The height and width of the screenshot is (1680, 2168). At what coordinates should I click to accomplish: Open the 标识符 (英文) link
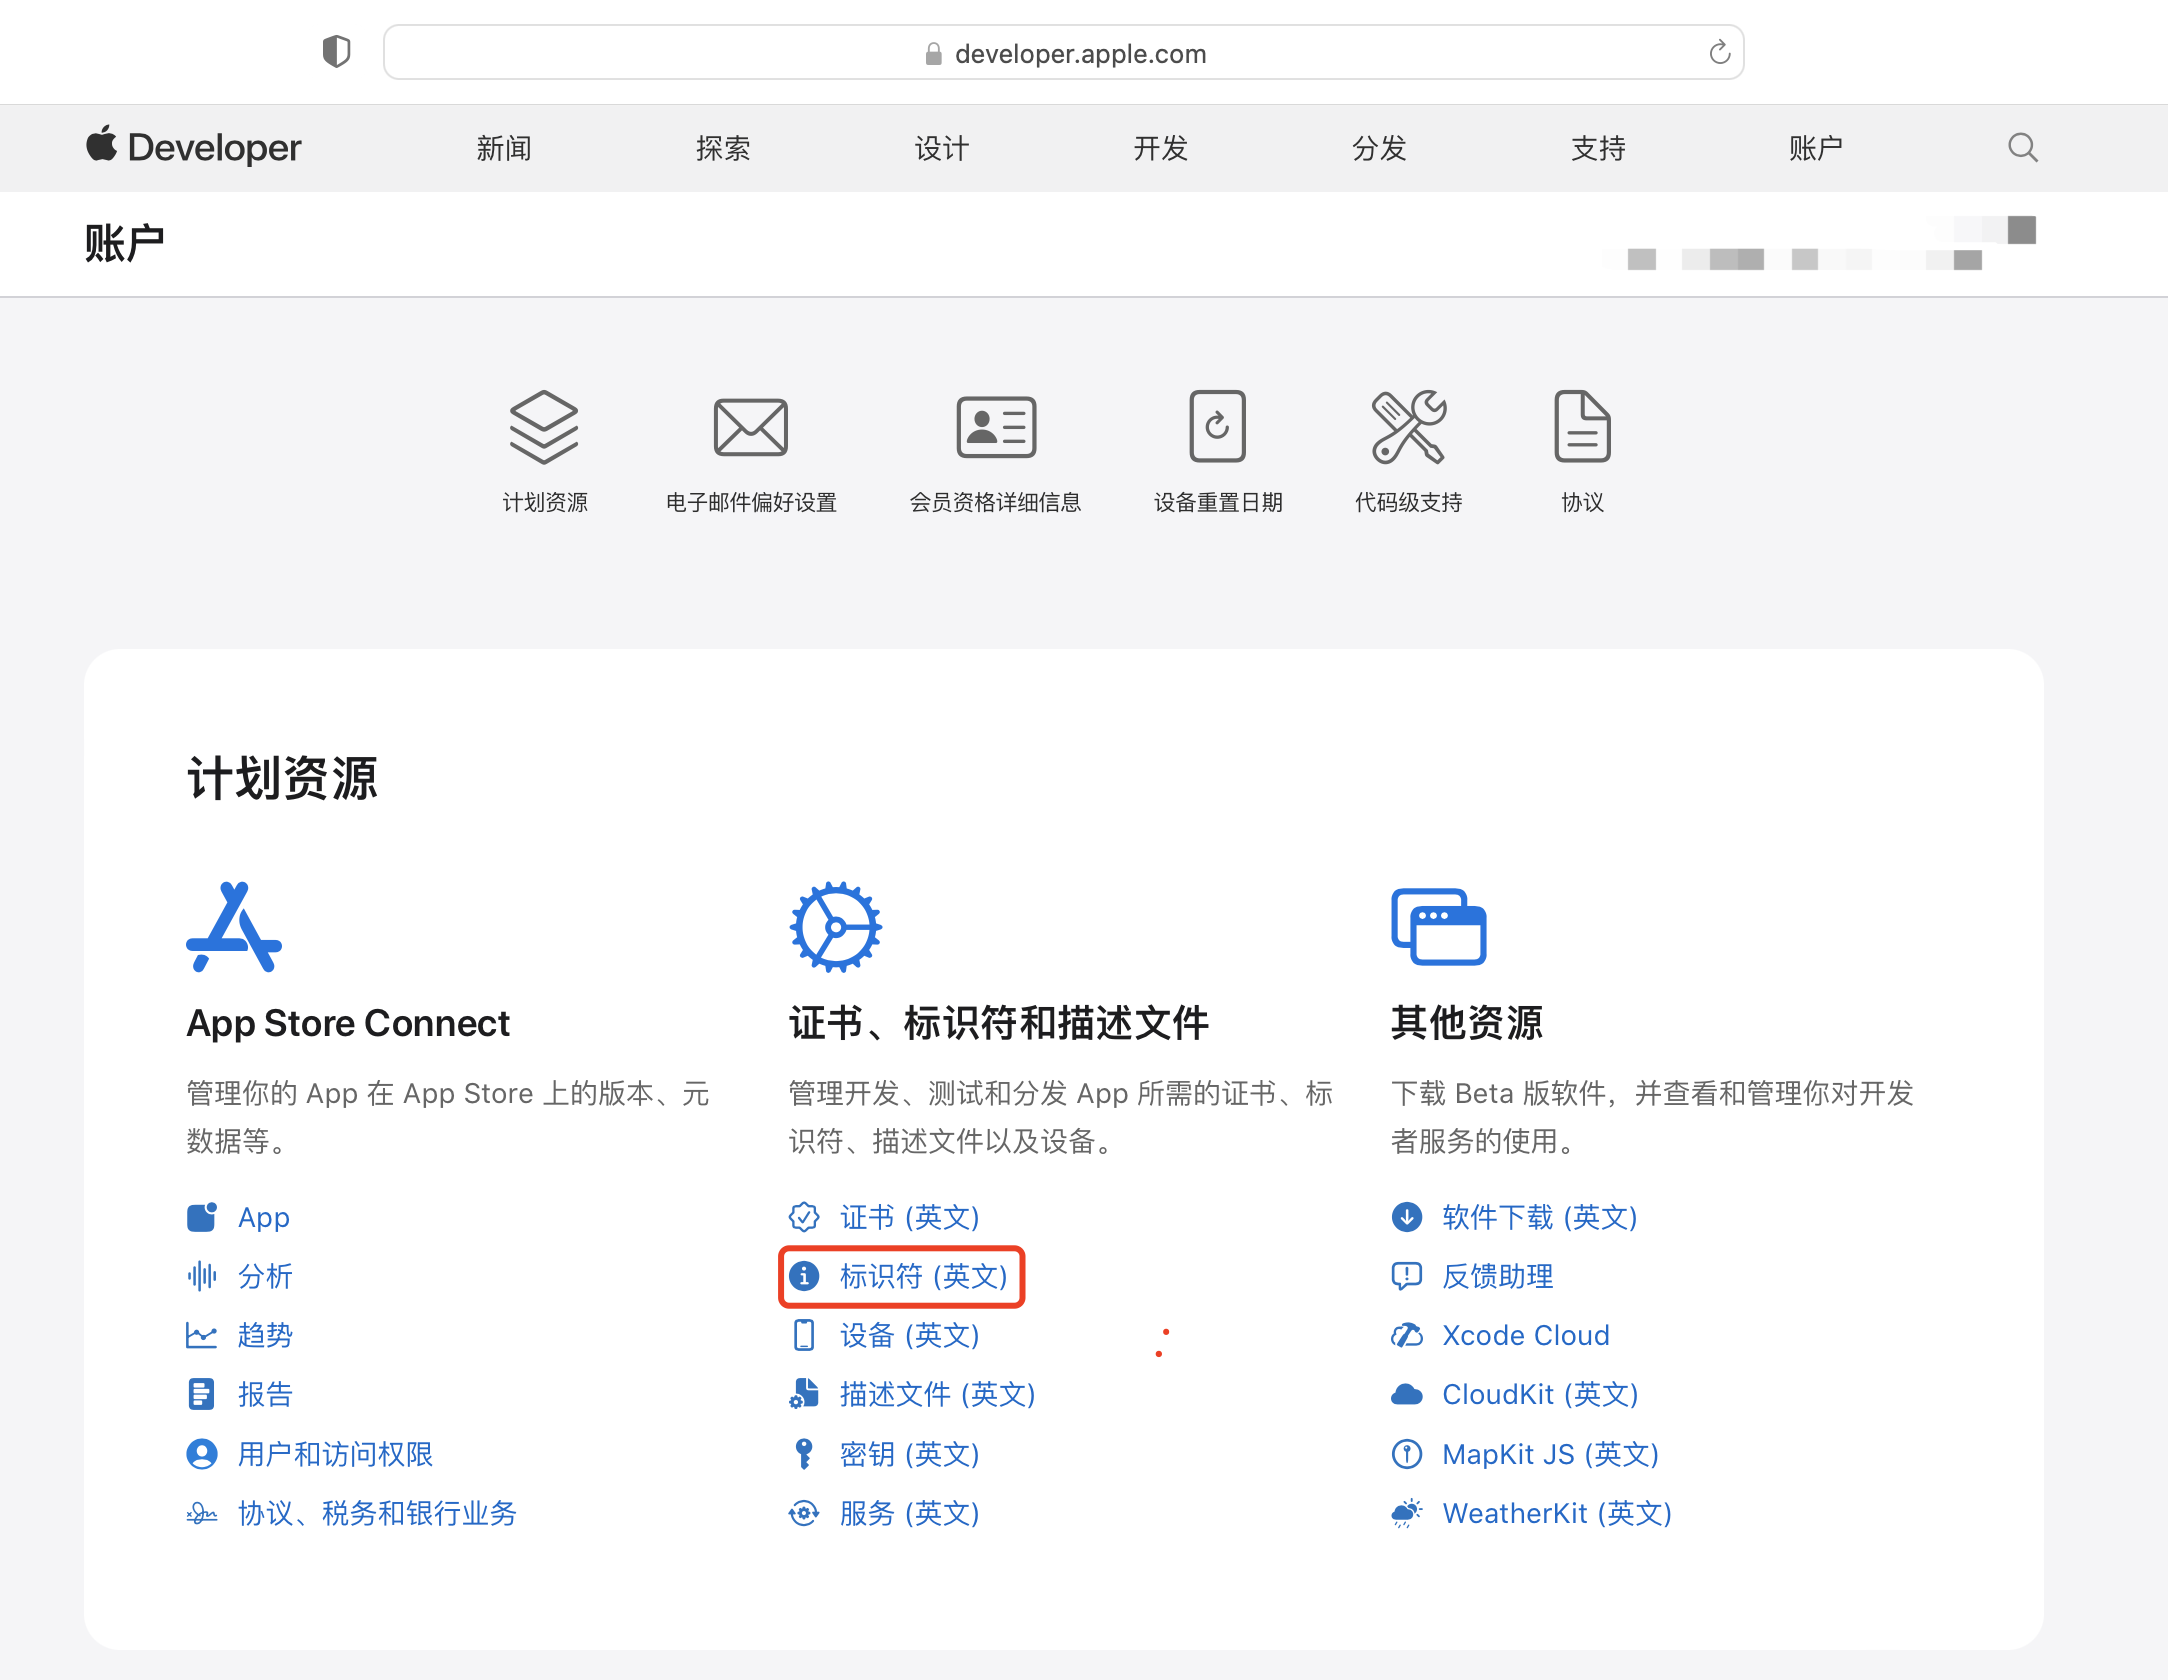923,1276
